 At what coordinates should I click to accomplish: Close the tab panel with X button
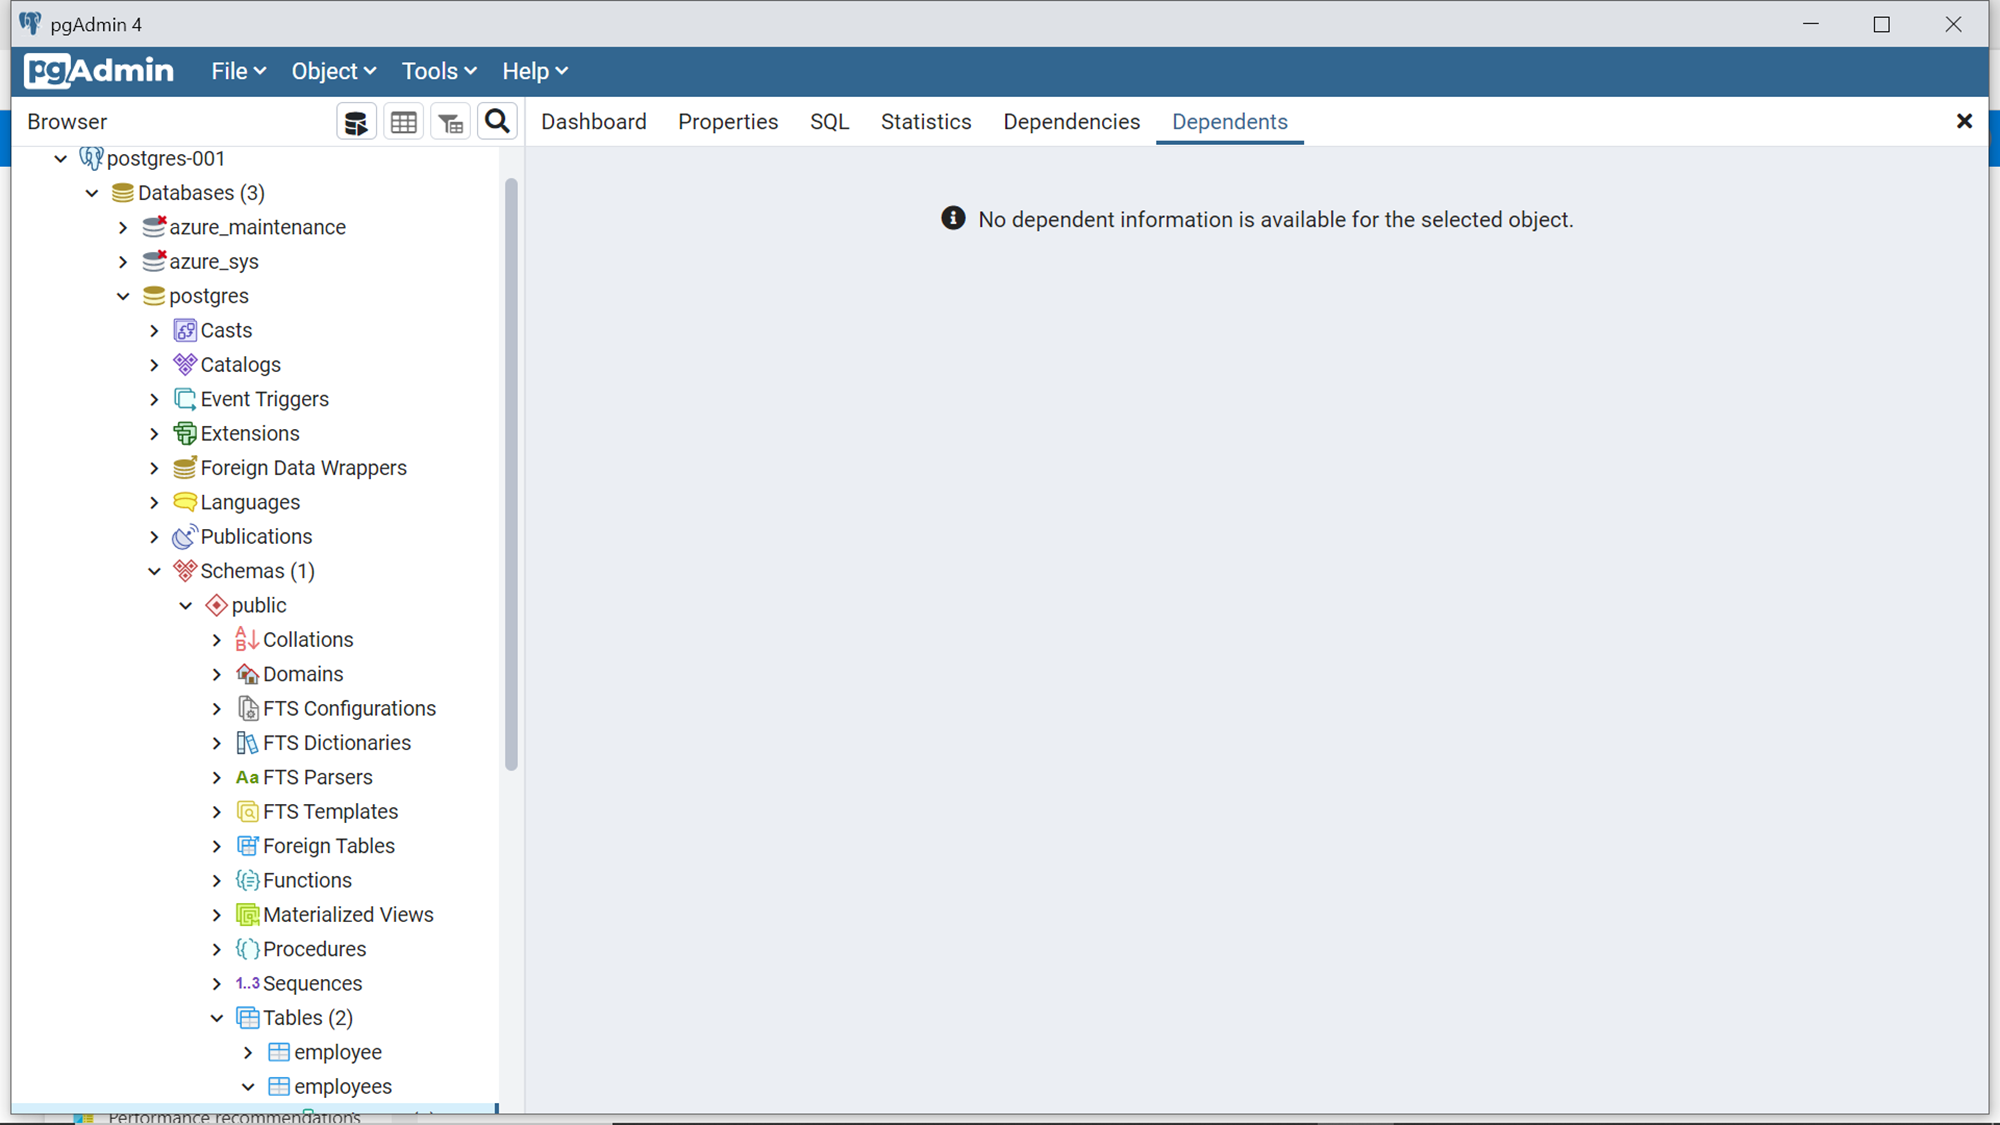[x=1964, y=122]
